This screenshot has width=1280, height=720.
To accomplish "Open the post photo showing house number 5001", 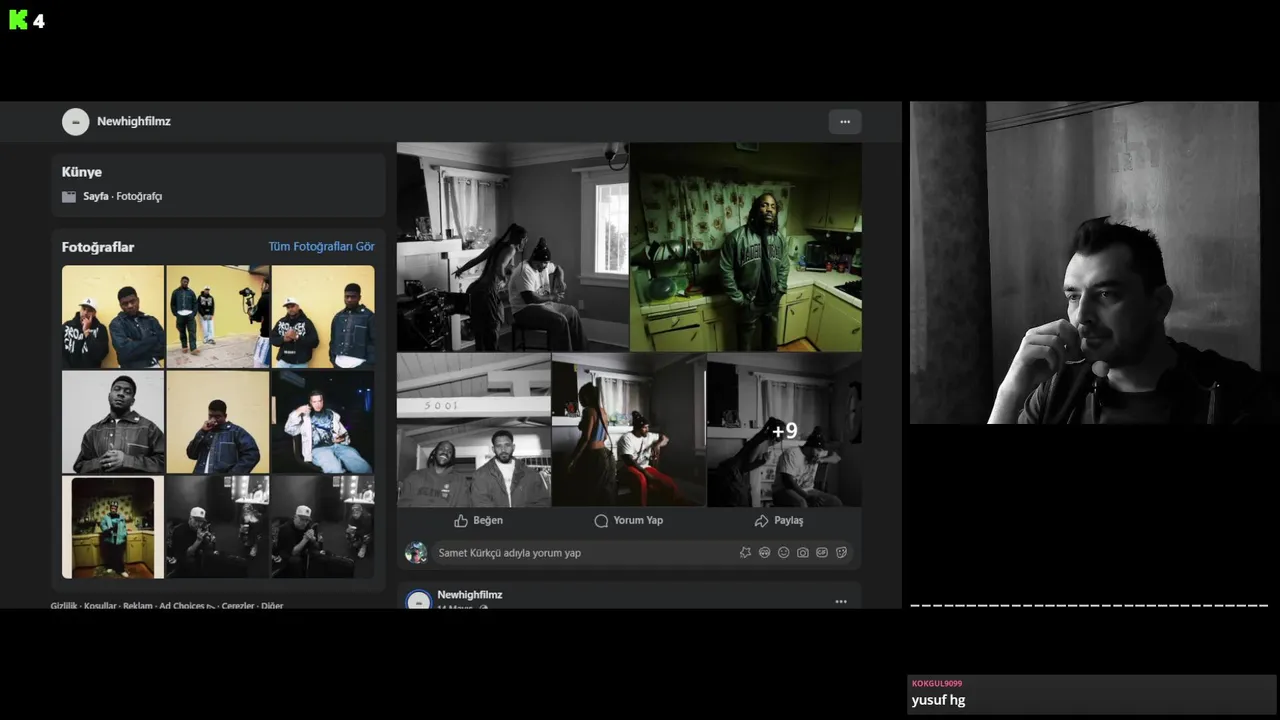I will tap(473, 431).
